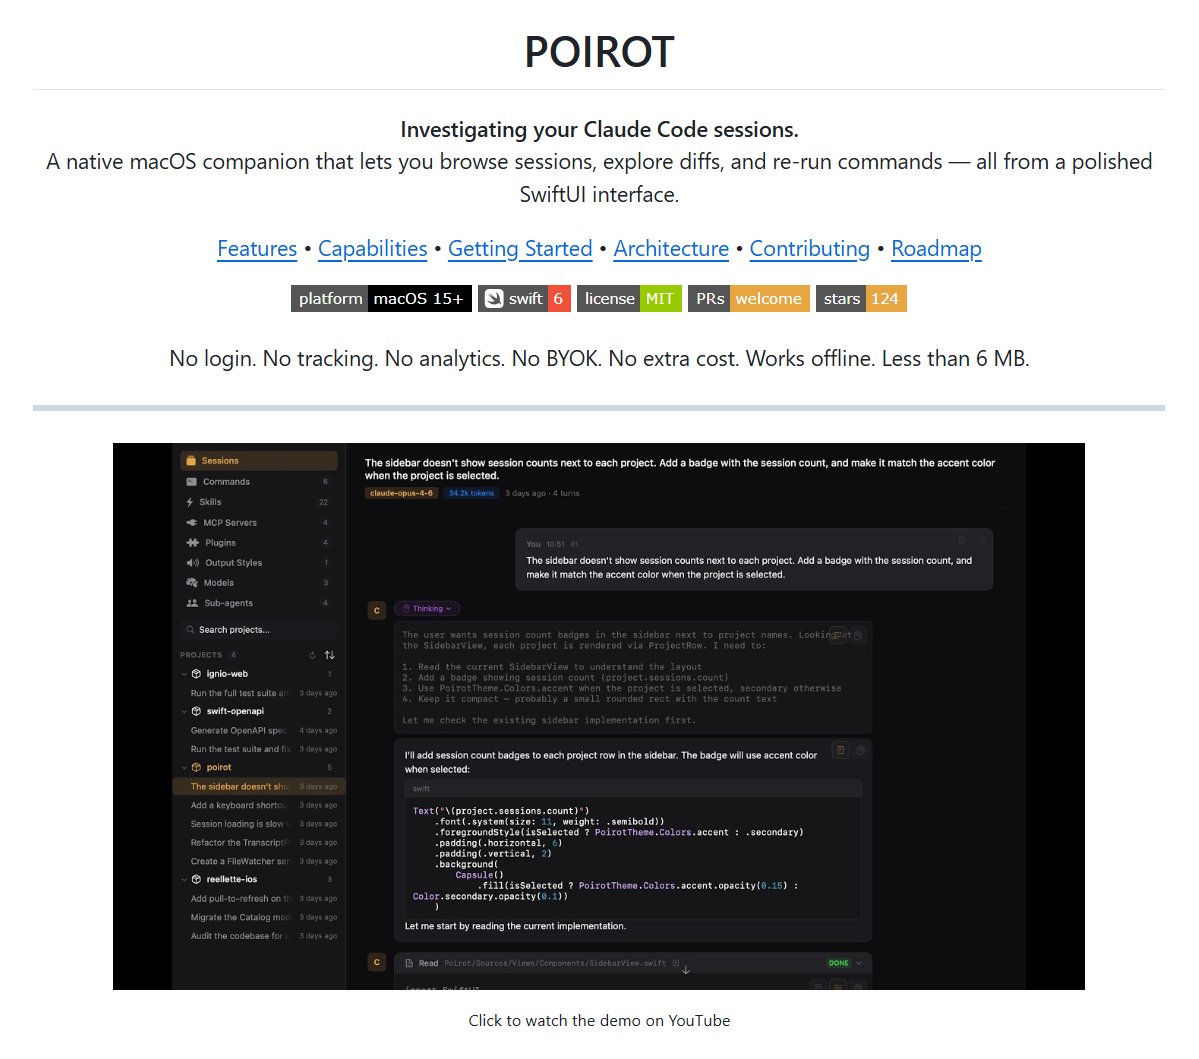Click the file icon in the Read row
Screen dimensions: 1199x1059
[409, 963]
